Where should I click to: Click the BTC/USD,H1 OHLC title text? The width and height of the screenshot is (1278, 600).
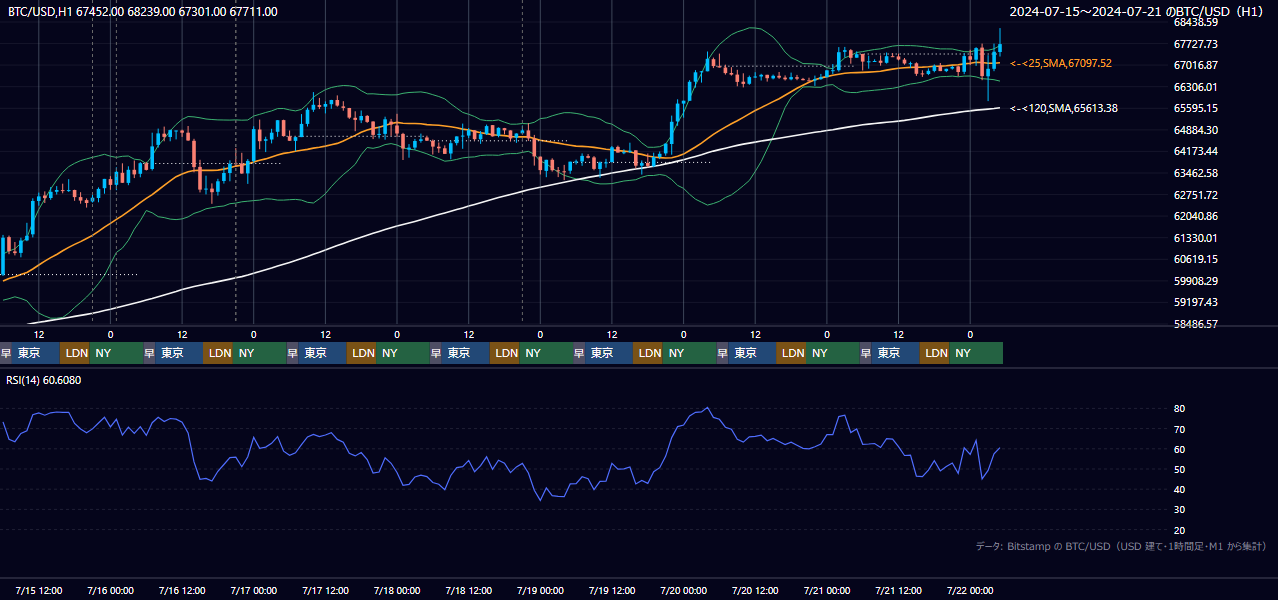[x=143, y=12]
